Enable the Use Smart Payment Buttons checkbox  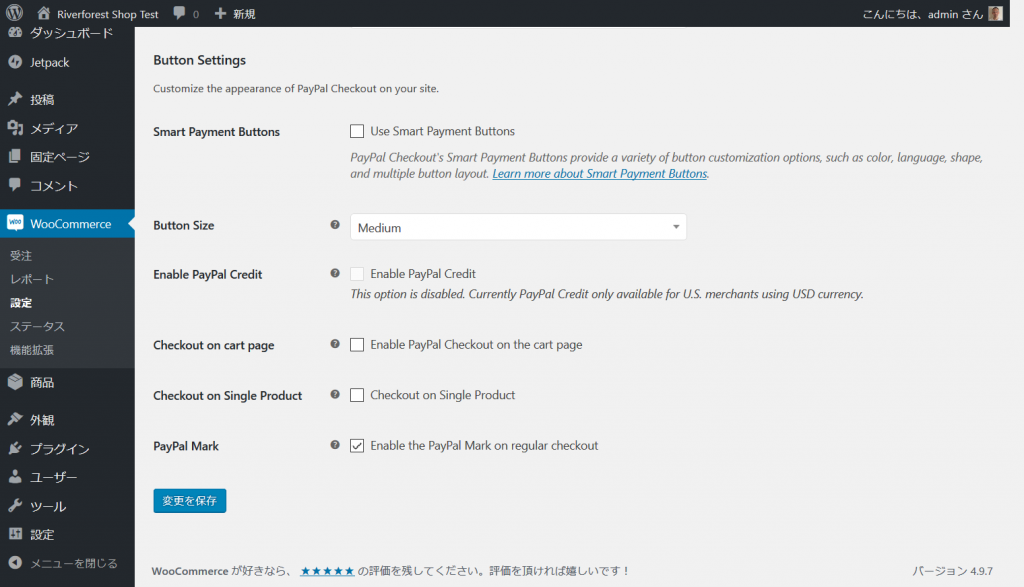[x=357, y=131]
